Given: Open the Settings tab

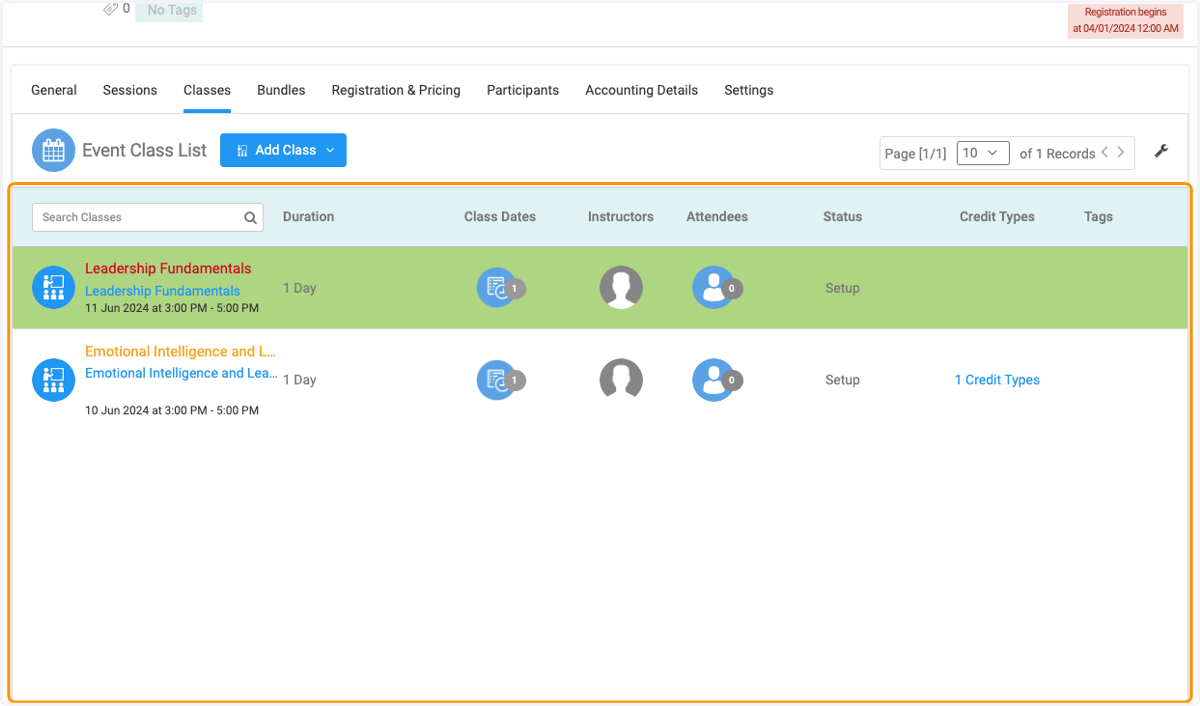Looking at the screenshot, I should tap(749, 90).
